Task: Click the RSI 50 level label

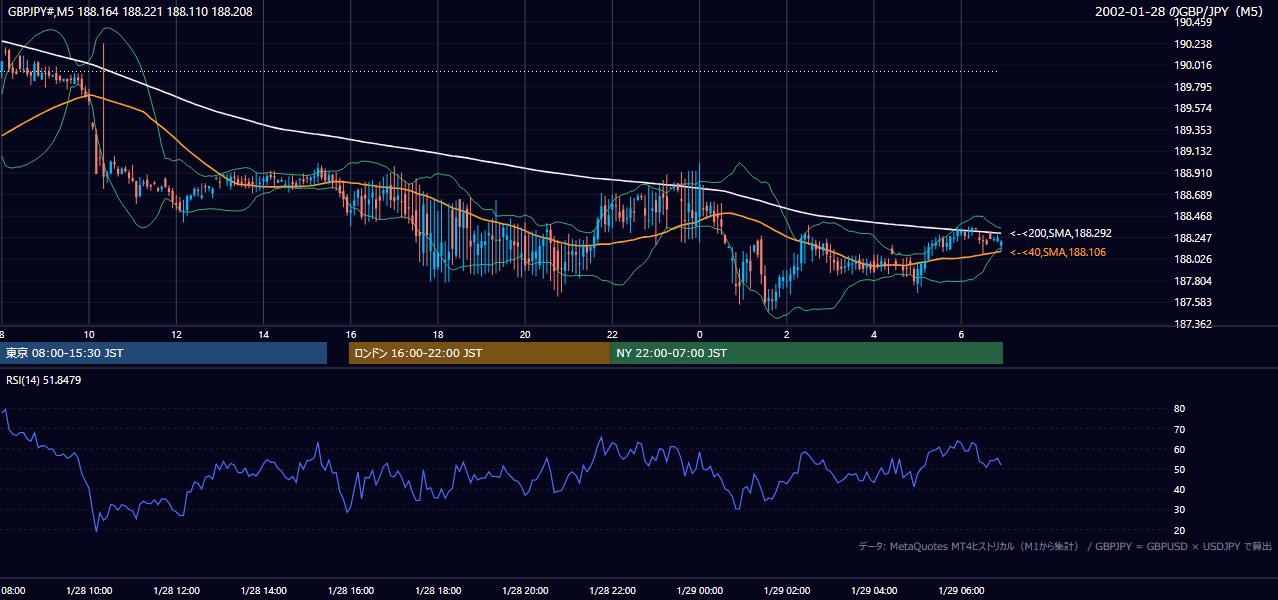Action: pos(1179,469)
